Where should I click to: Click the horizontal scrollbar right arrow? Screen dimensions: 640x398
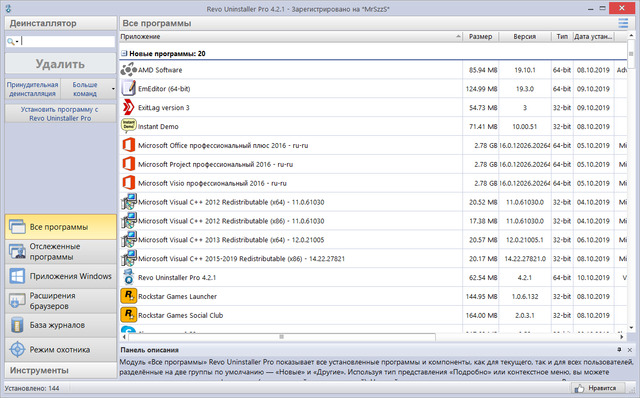(x=622, y=337)
